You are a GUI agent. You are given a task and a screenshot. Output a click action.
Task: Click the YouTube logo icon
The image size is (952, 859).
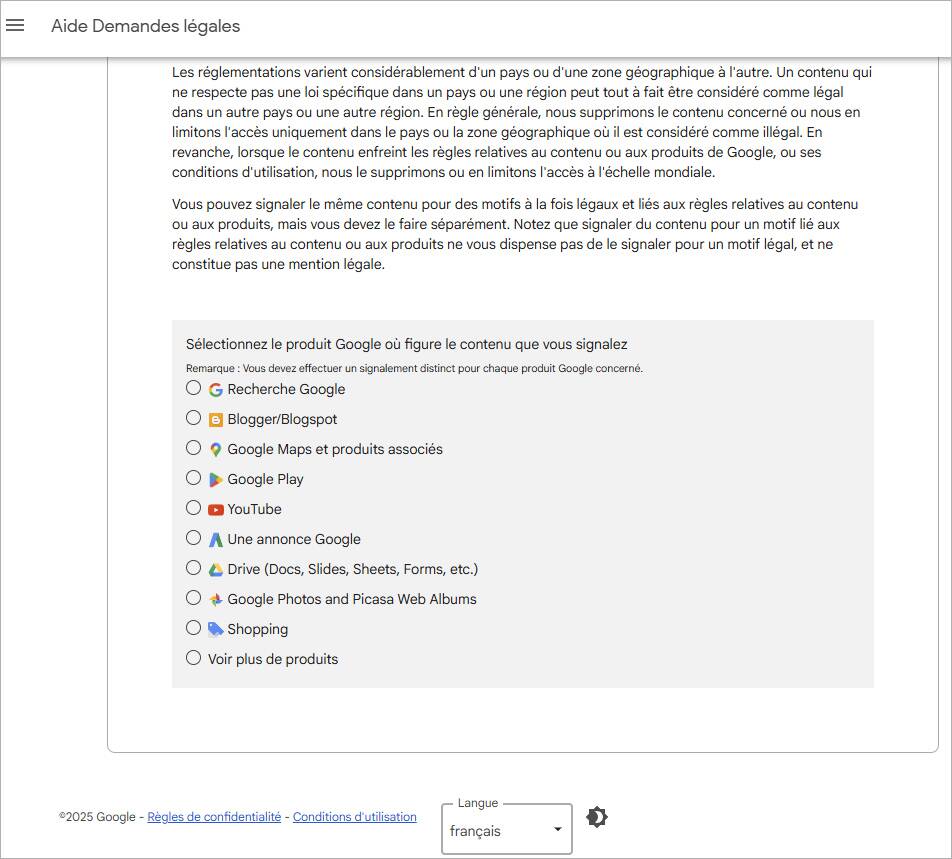click(215, 510)
